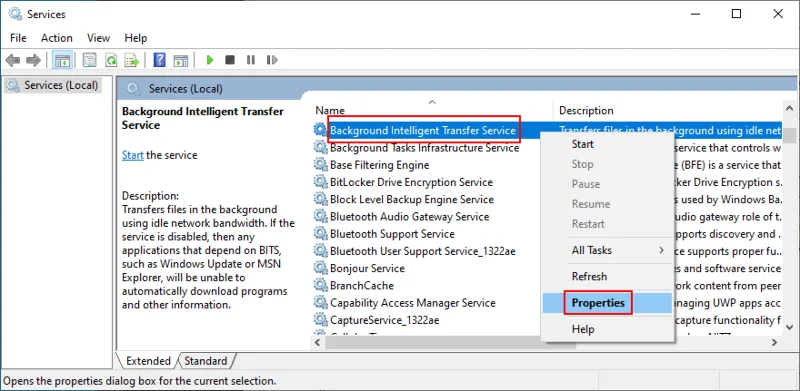Screen dimensions: 800x391
Task: Choose Properties in the context menu
Action: tap(607, 303)
